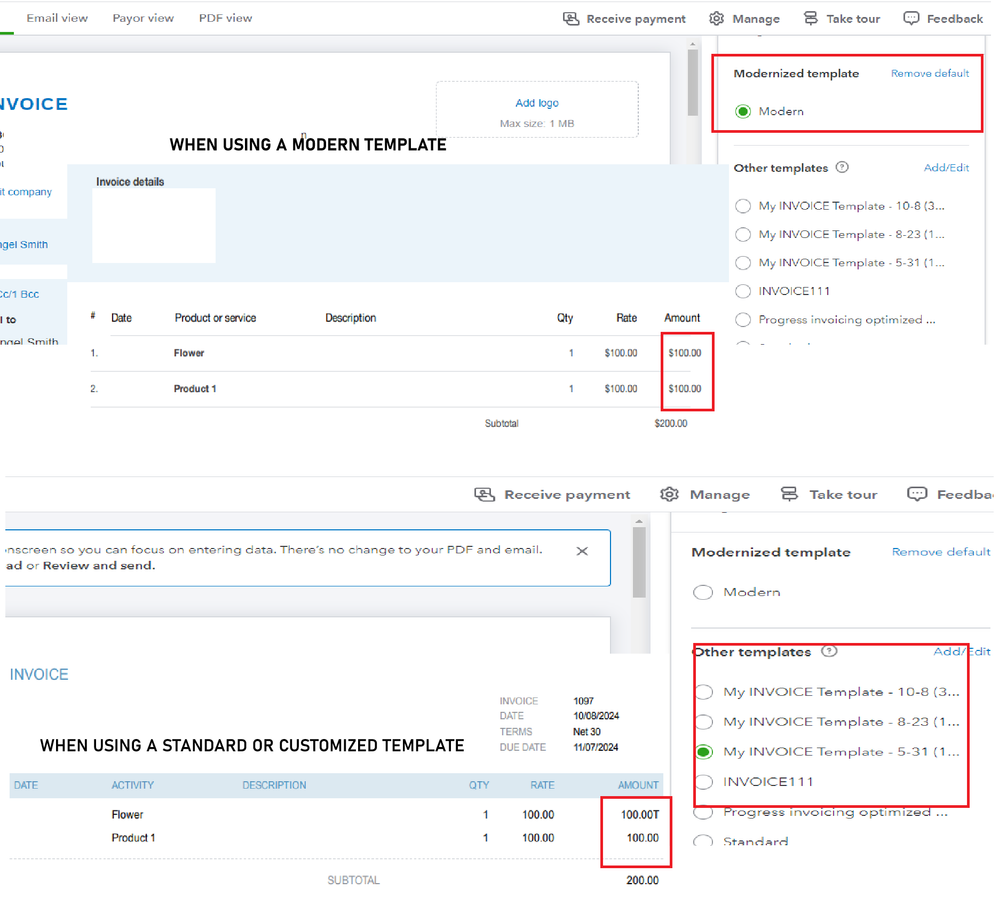The image size is (999, 922).
Task: Click Add/Edit link in top panel
Action: [x=946, y=168]
